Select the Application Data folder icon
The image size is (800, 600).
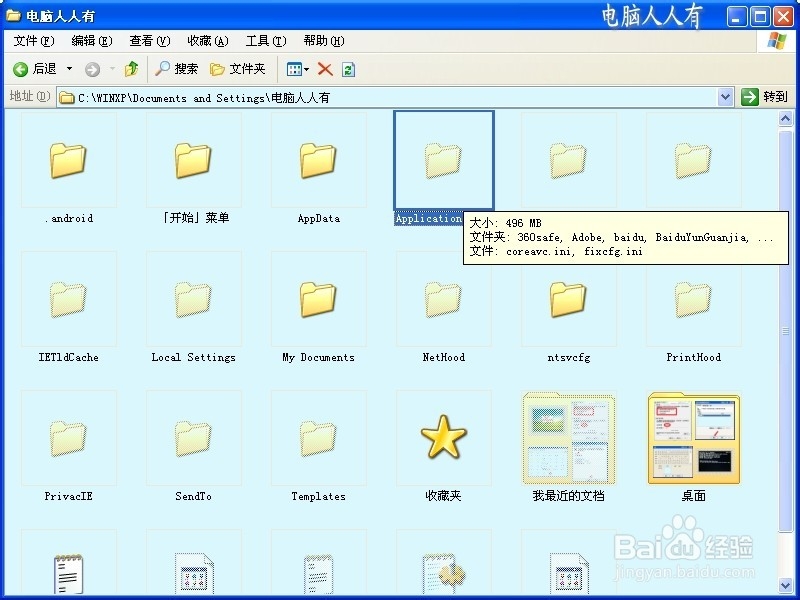pos(443,160)
